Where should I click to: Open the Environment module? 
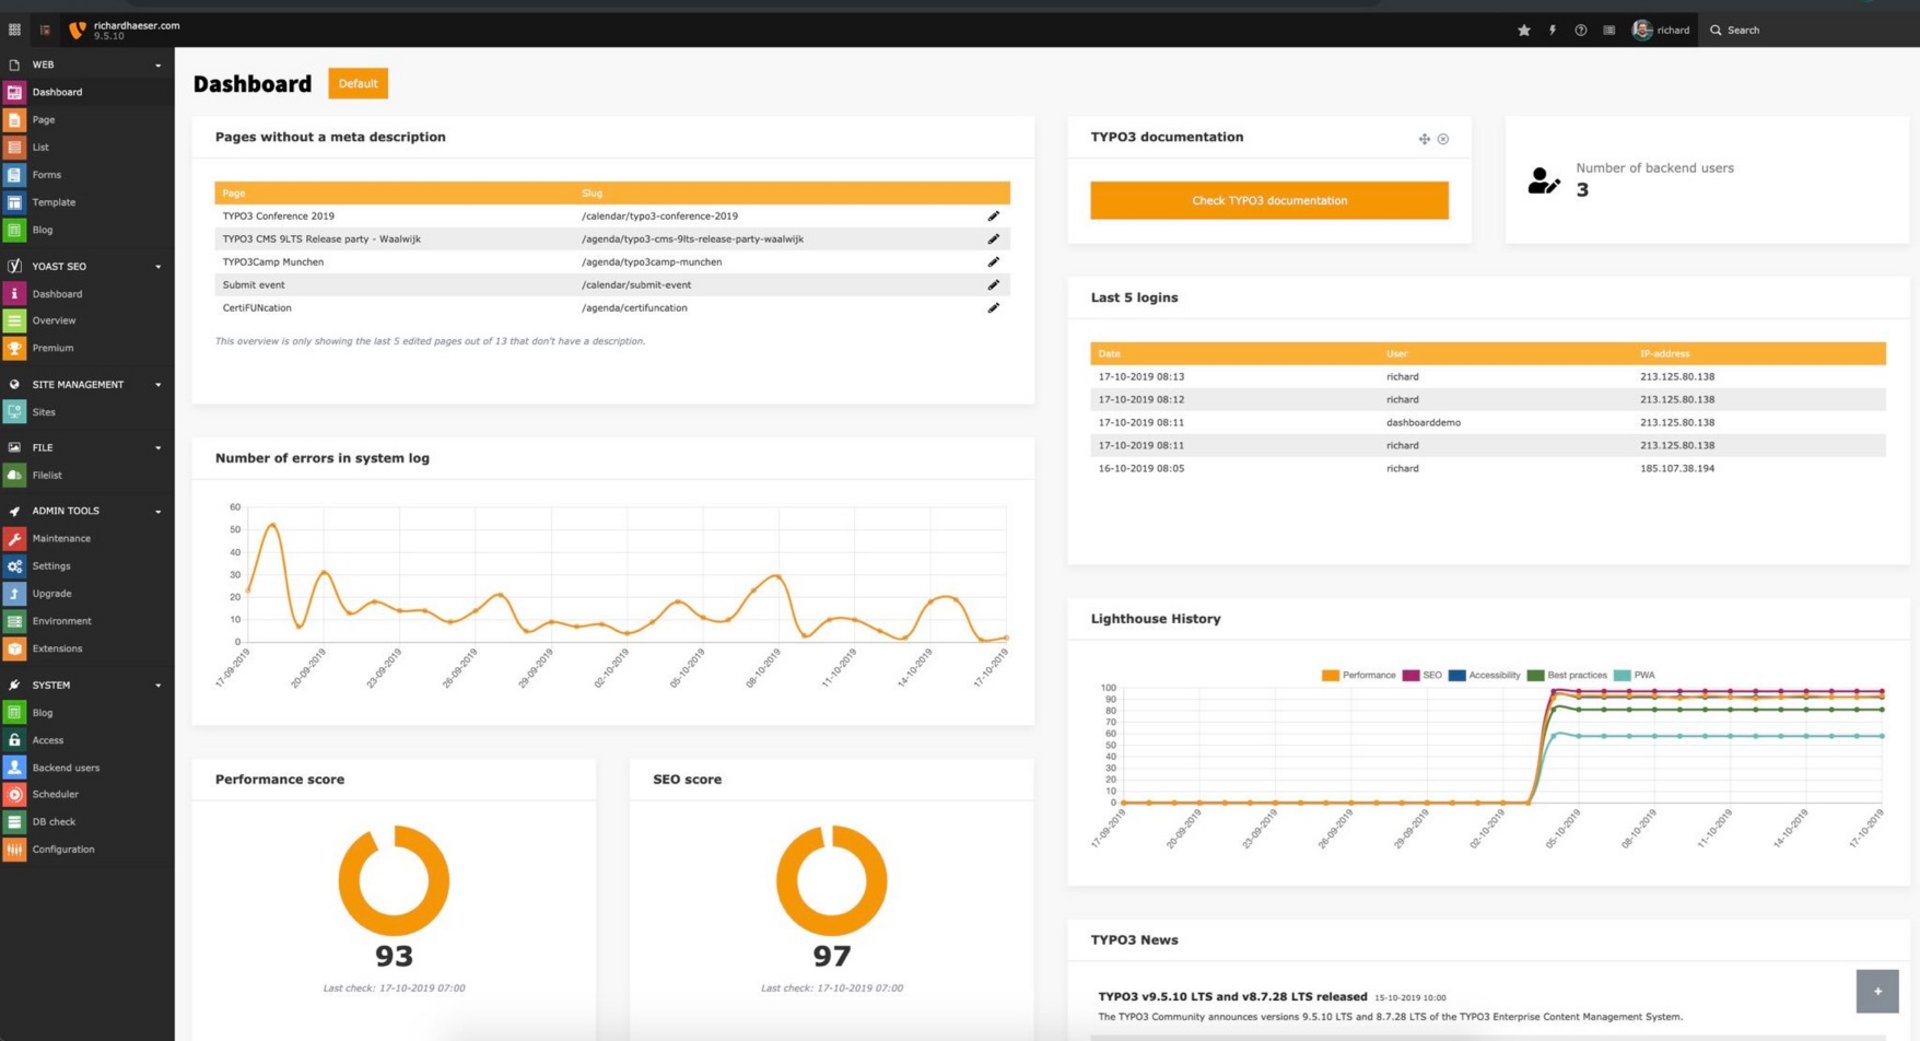point(87,621)
